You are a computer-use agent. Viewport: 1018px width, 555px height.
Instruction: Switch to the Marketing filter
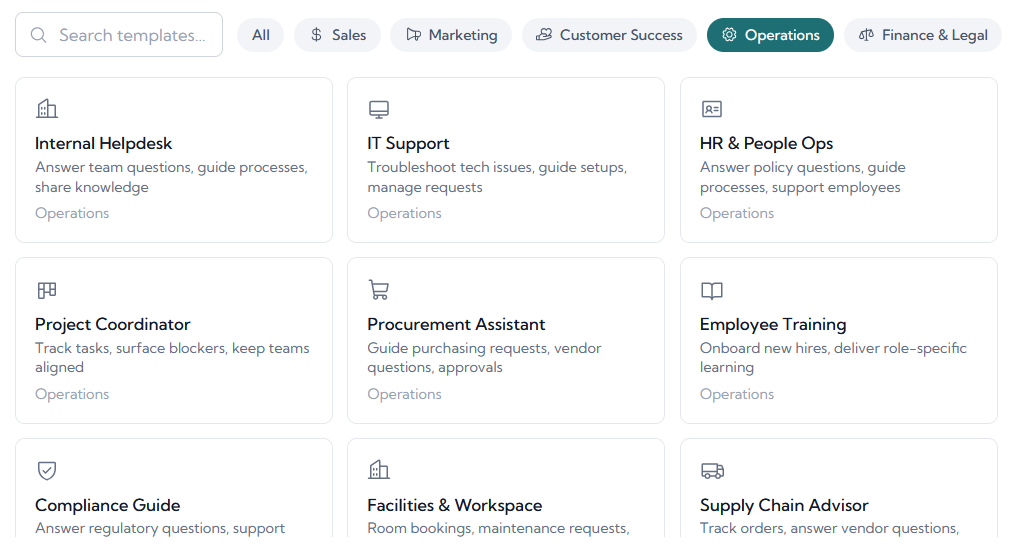[451, 35]
